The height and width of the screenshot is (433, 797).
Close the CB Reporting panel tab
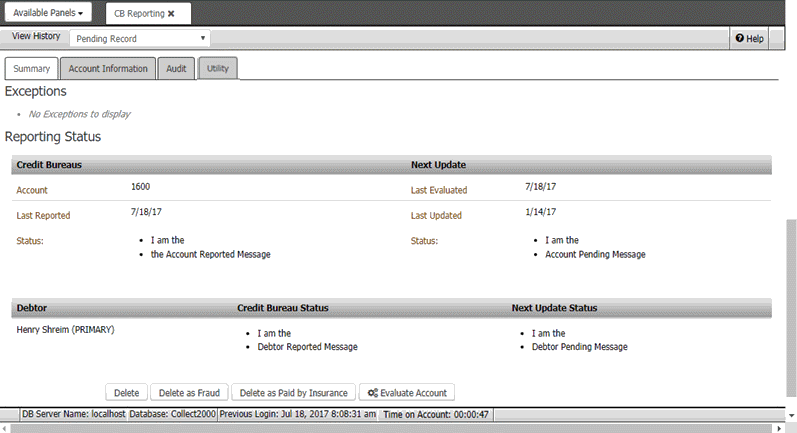(171, 14)
